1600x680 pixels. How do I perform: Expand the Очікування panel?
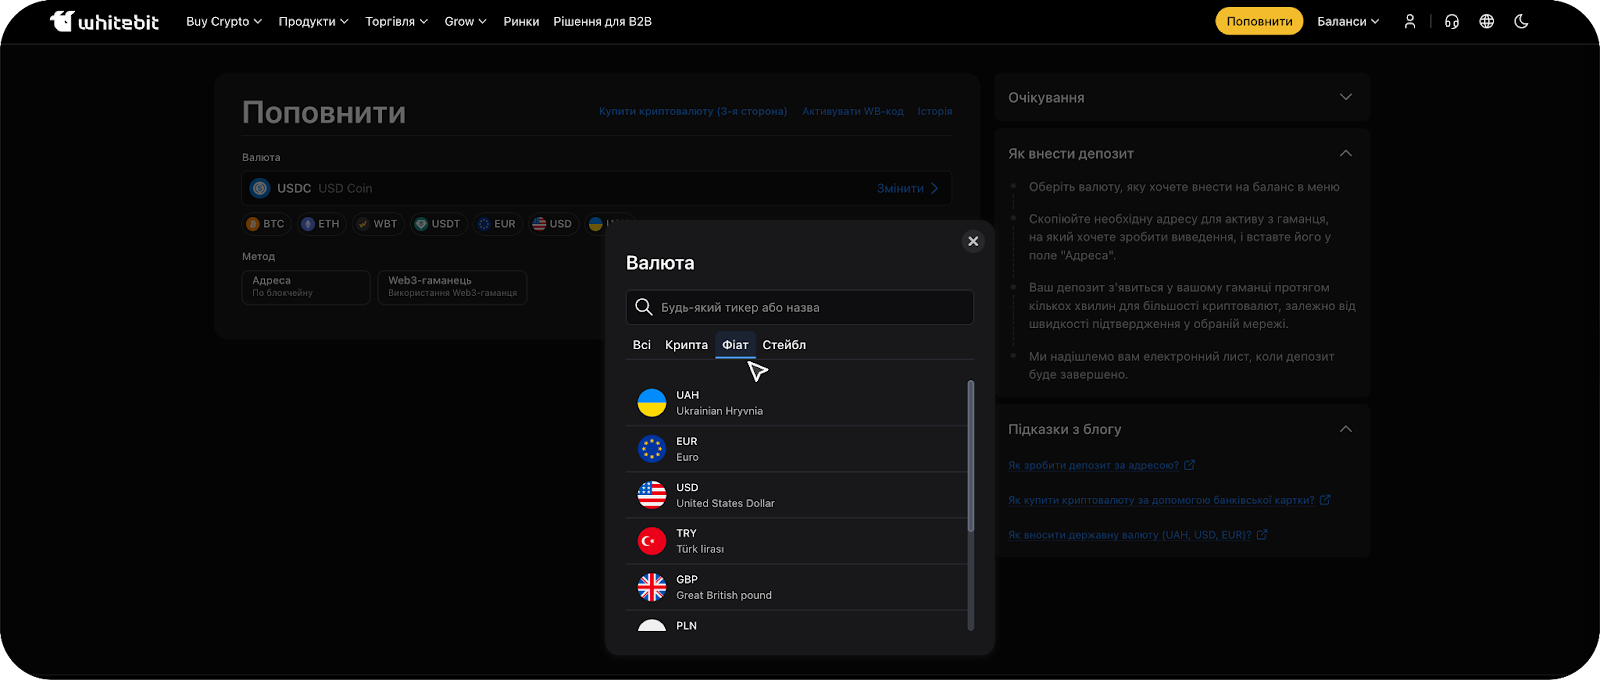[x=1345, y=97]
